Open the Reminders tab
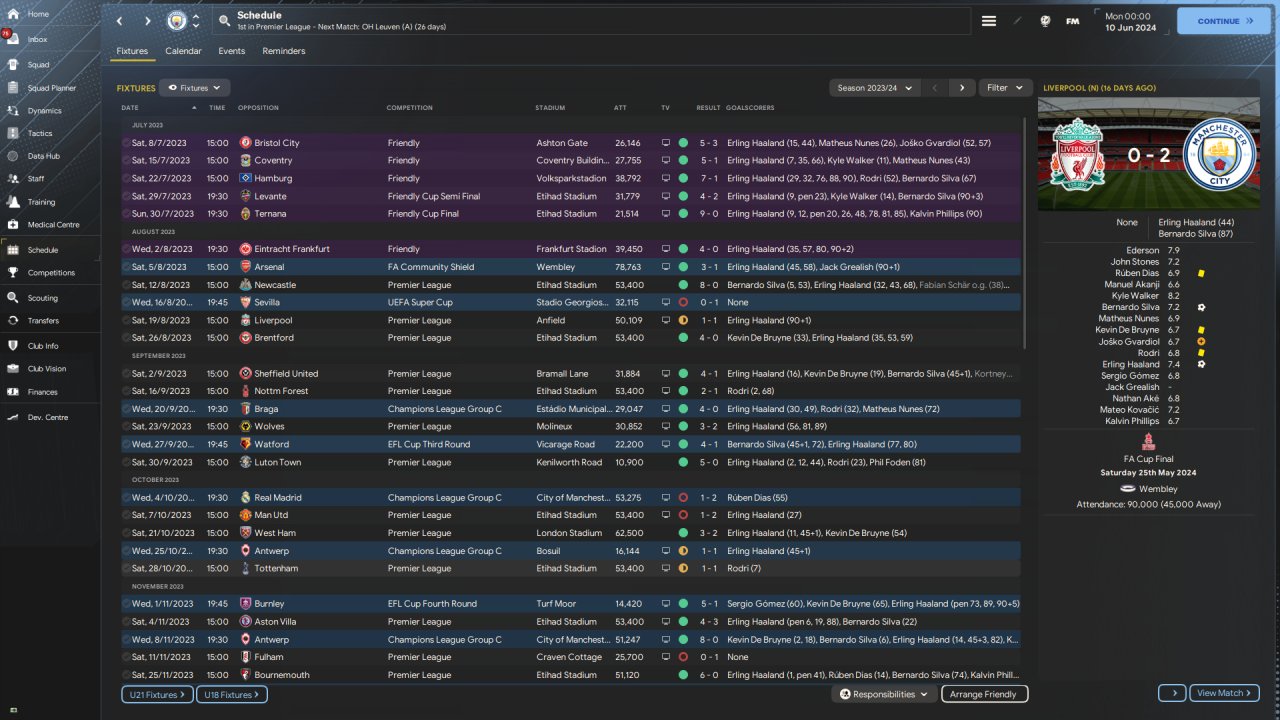The height and width of the screenshot is (720, 1280). [284, 51]
